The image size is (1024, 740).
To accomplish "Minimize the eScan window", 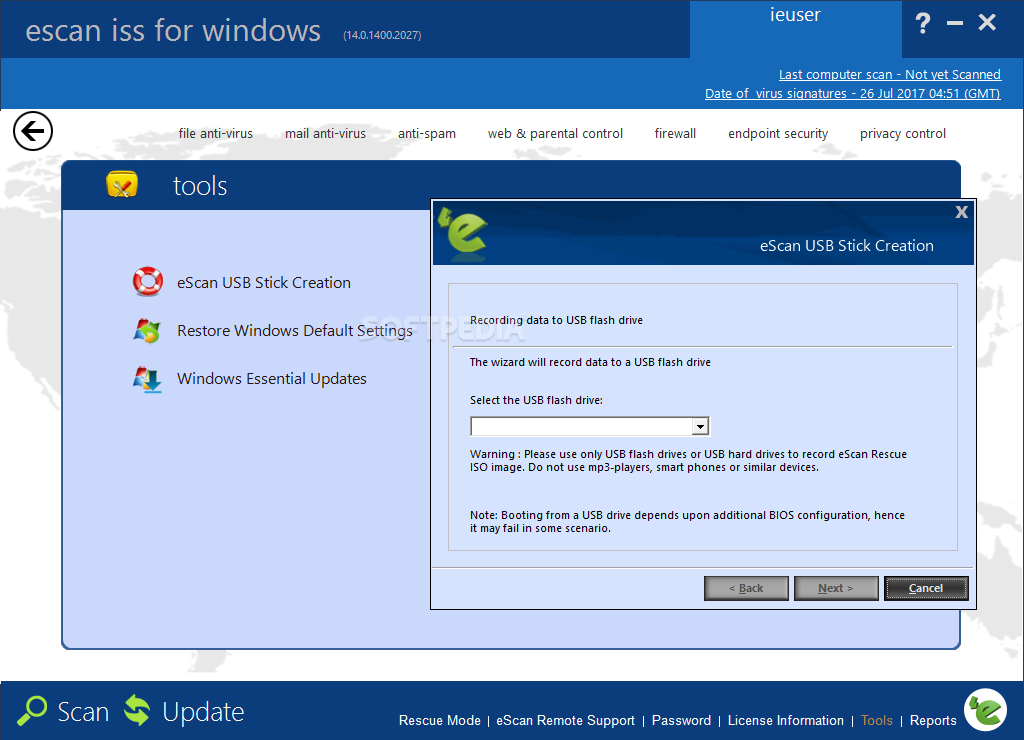I will tap(955, 23).
